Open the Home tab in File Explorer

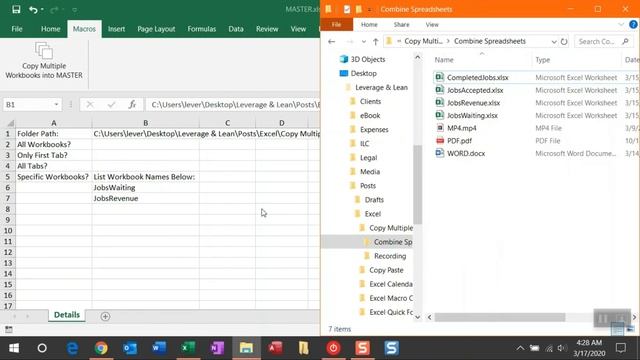[x=369, y=24]
